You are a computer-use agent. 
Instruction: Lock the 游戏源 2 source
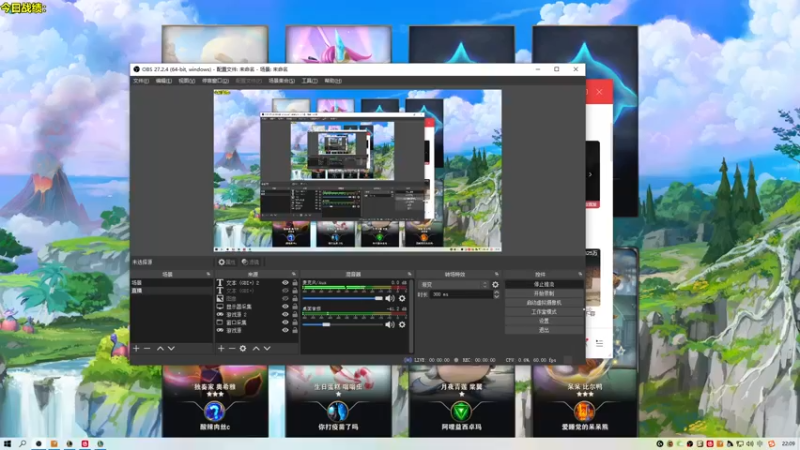click(295, 315)
